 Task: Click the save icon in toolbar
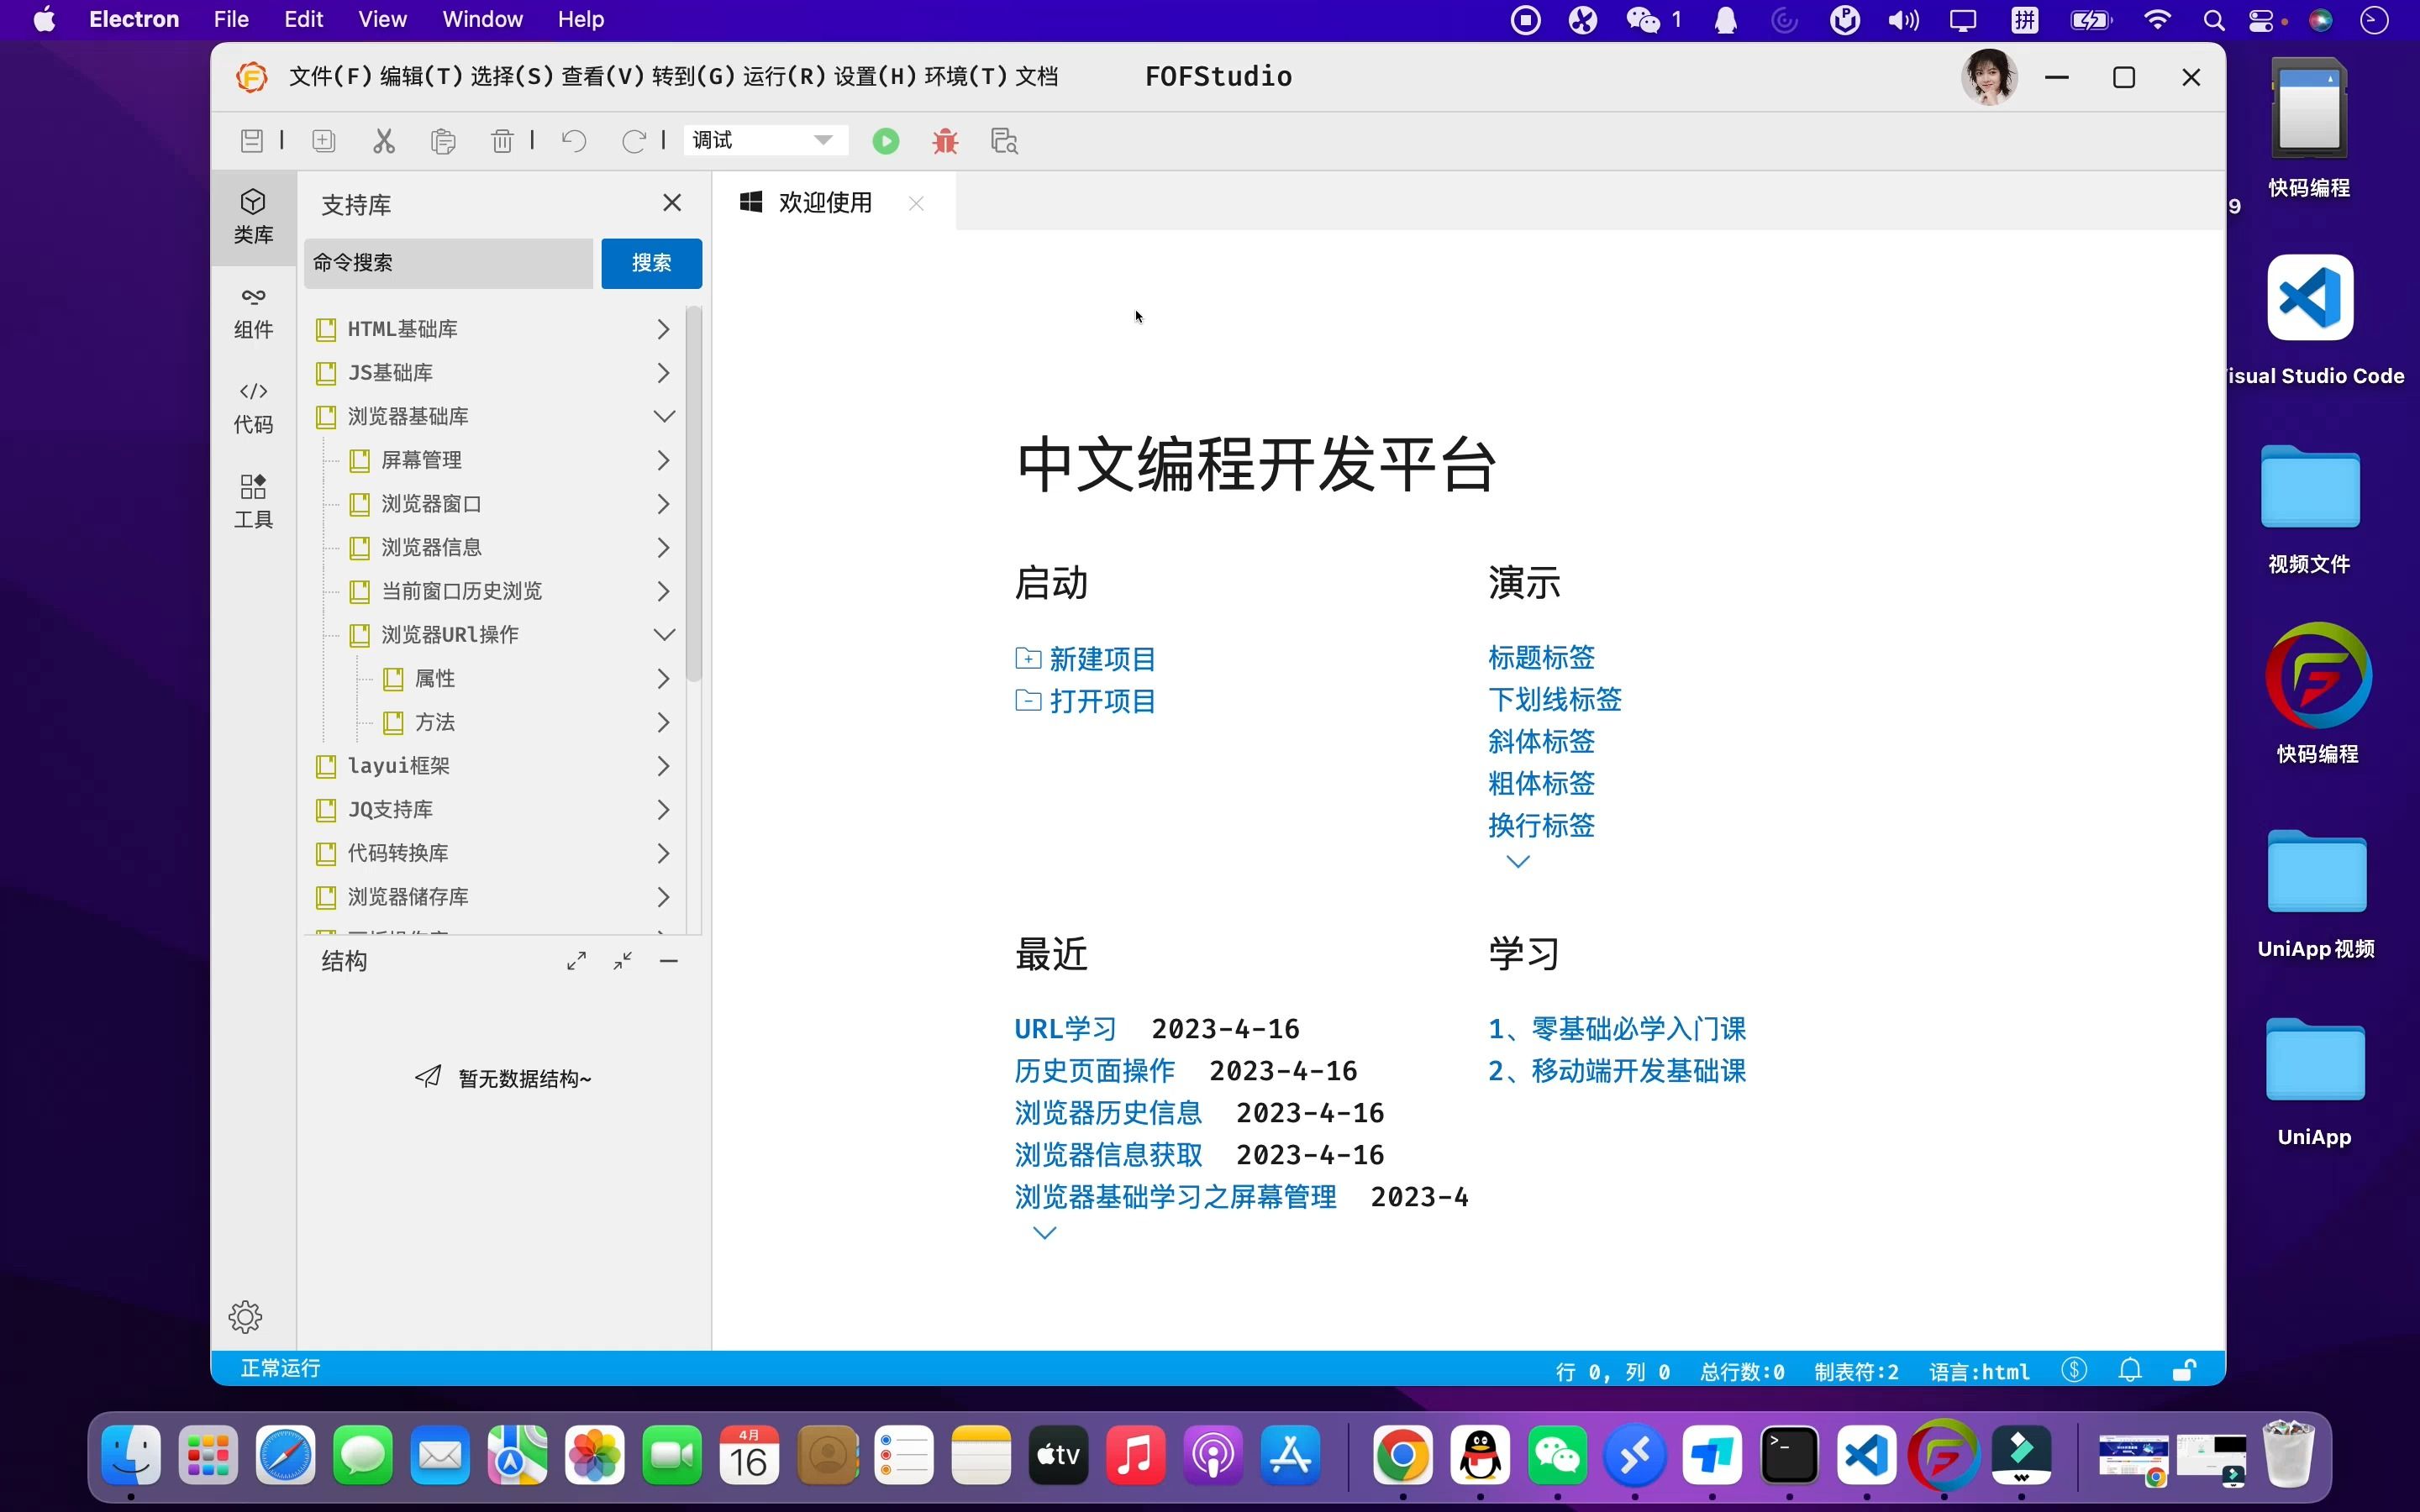coord(252,141)
